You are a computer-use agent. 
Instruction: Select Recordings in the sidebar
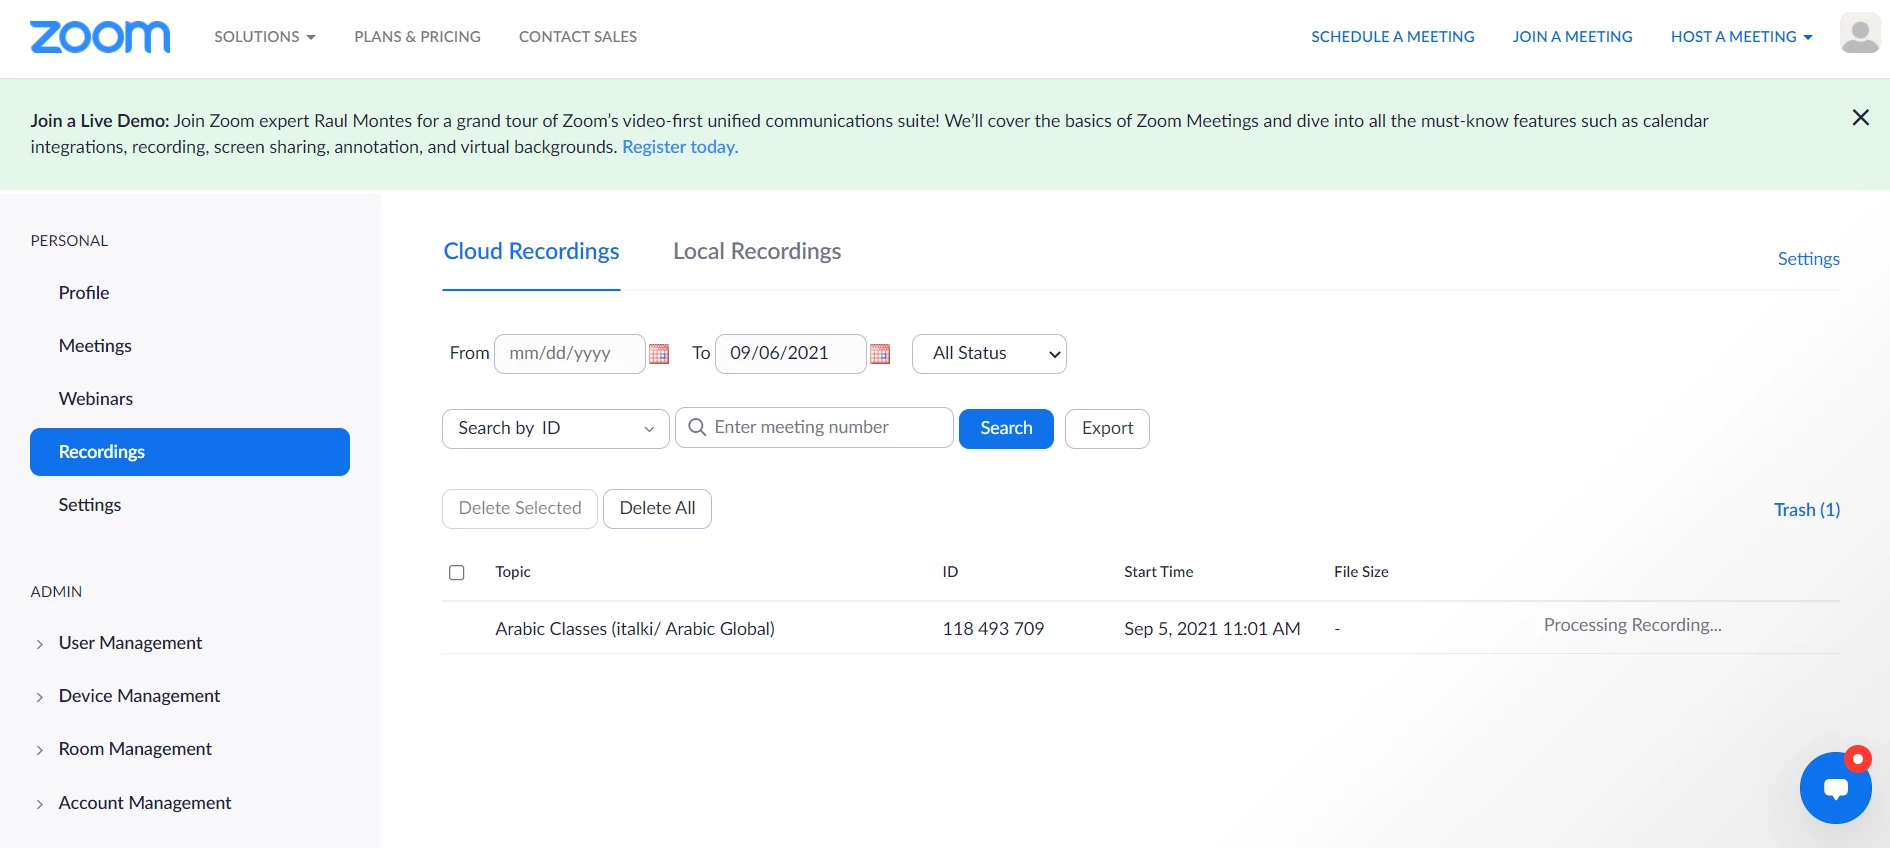coord(190,452)
